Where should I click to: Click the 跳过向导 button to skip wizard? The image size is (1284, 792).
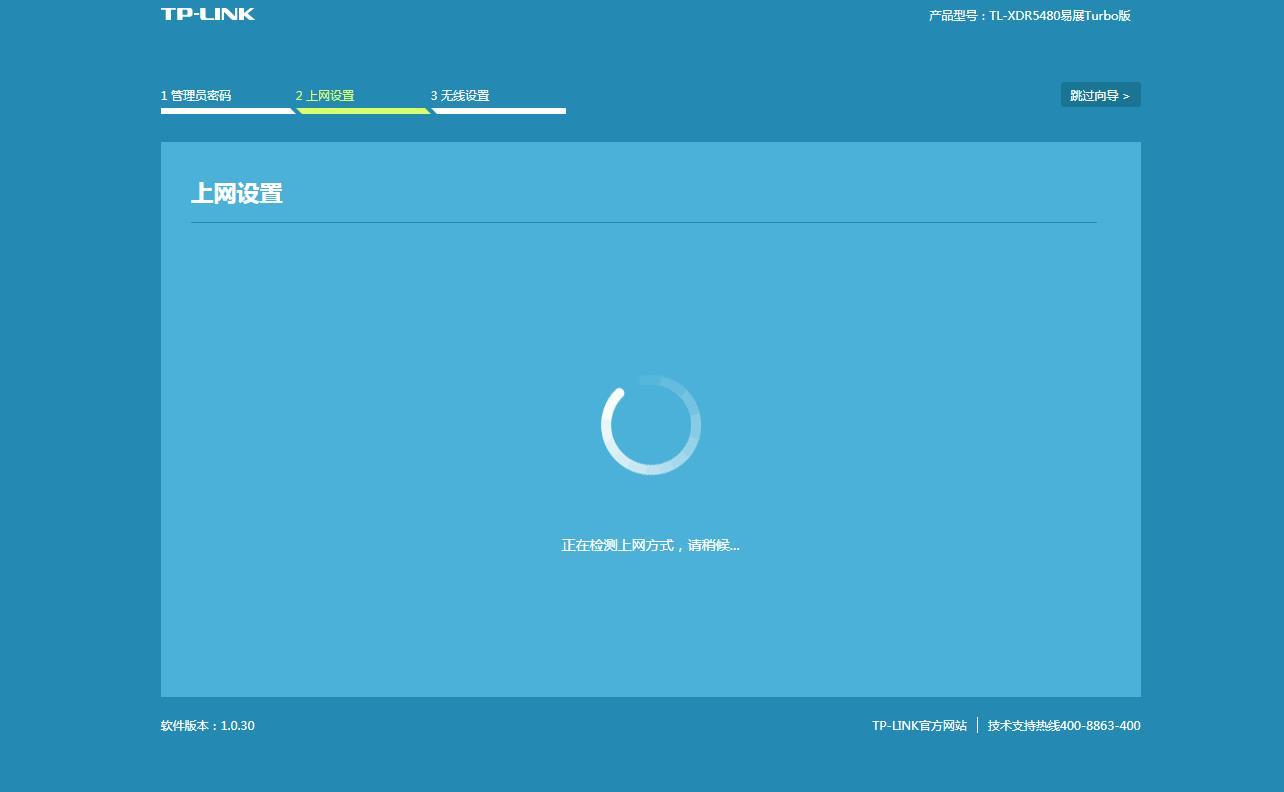[x=1100, y=94]
